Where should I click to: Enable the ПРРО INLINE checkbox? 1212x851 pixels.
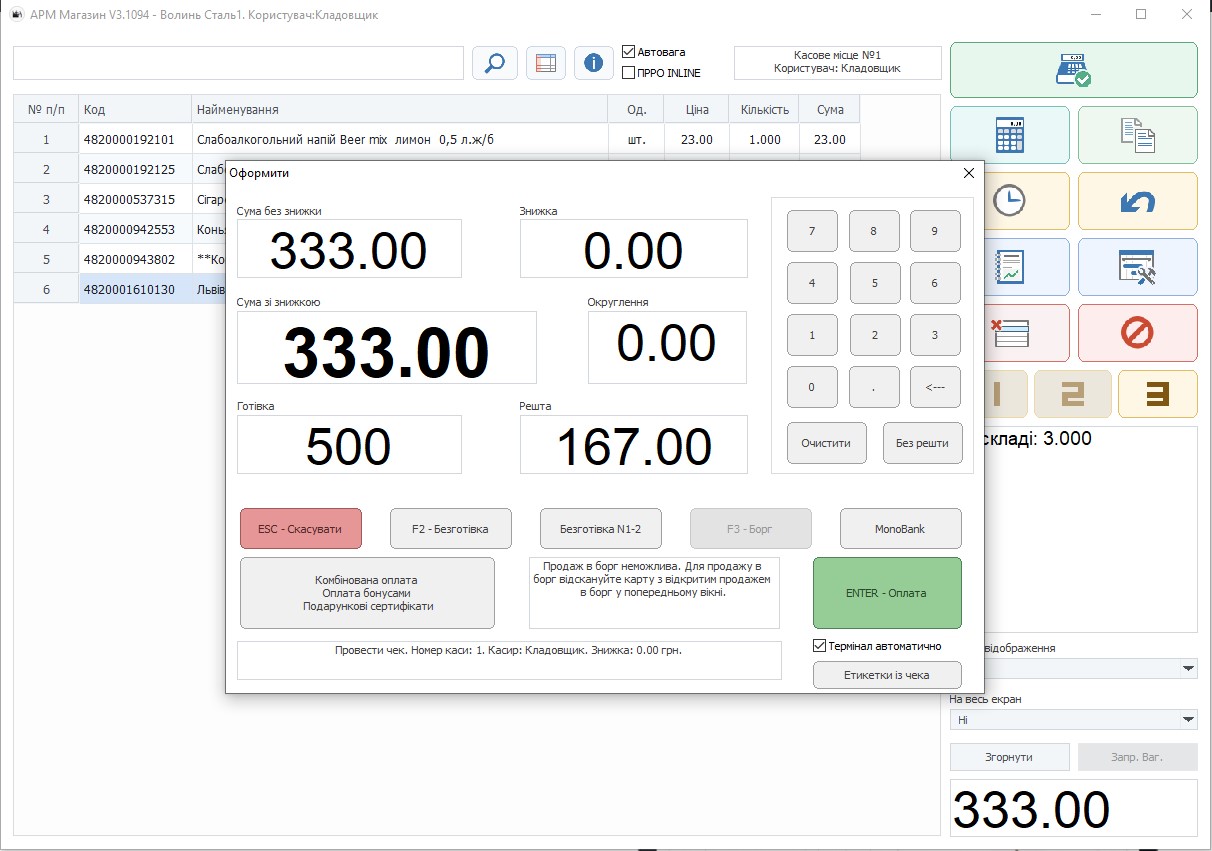pyautogui.click(x=629, y=72)
